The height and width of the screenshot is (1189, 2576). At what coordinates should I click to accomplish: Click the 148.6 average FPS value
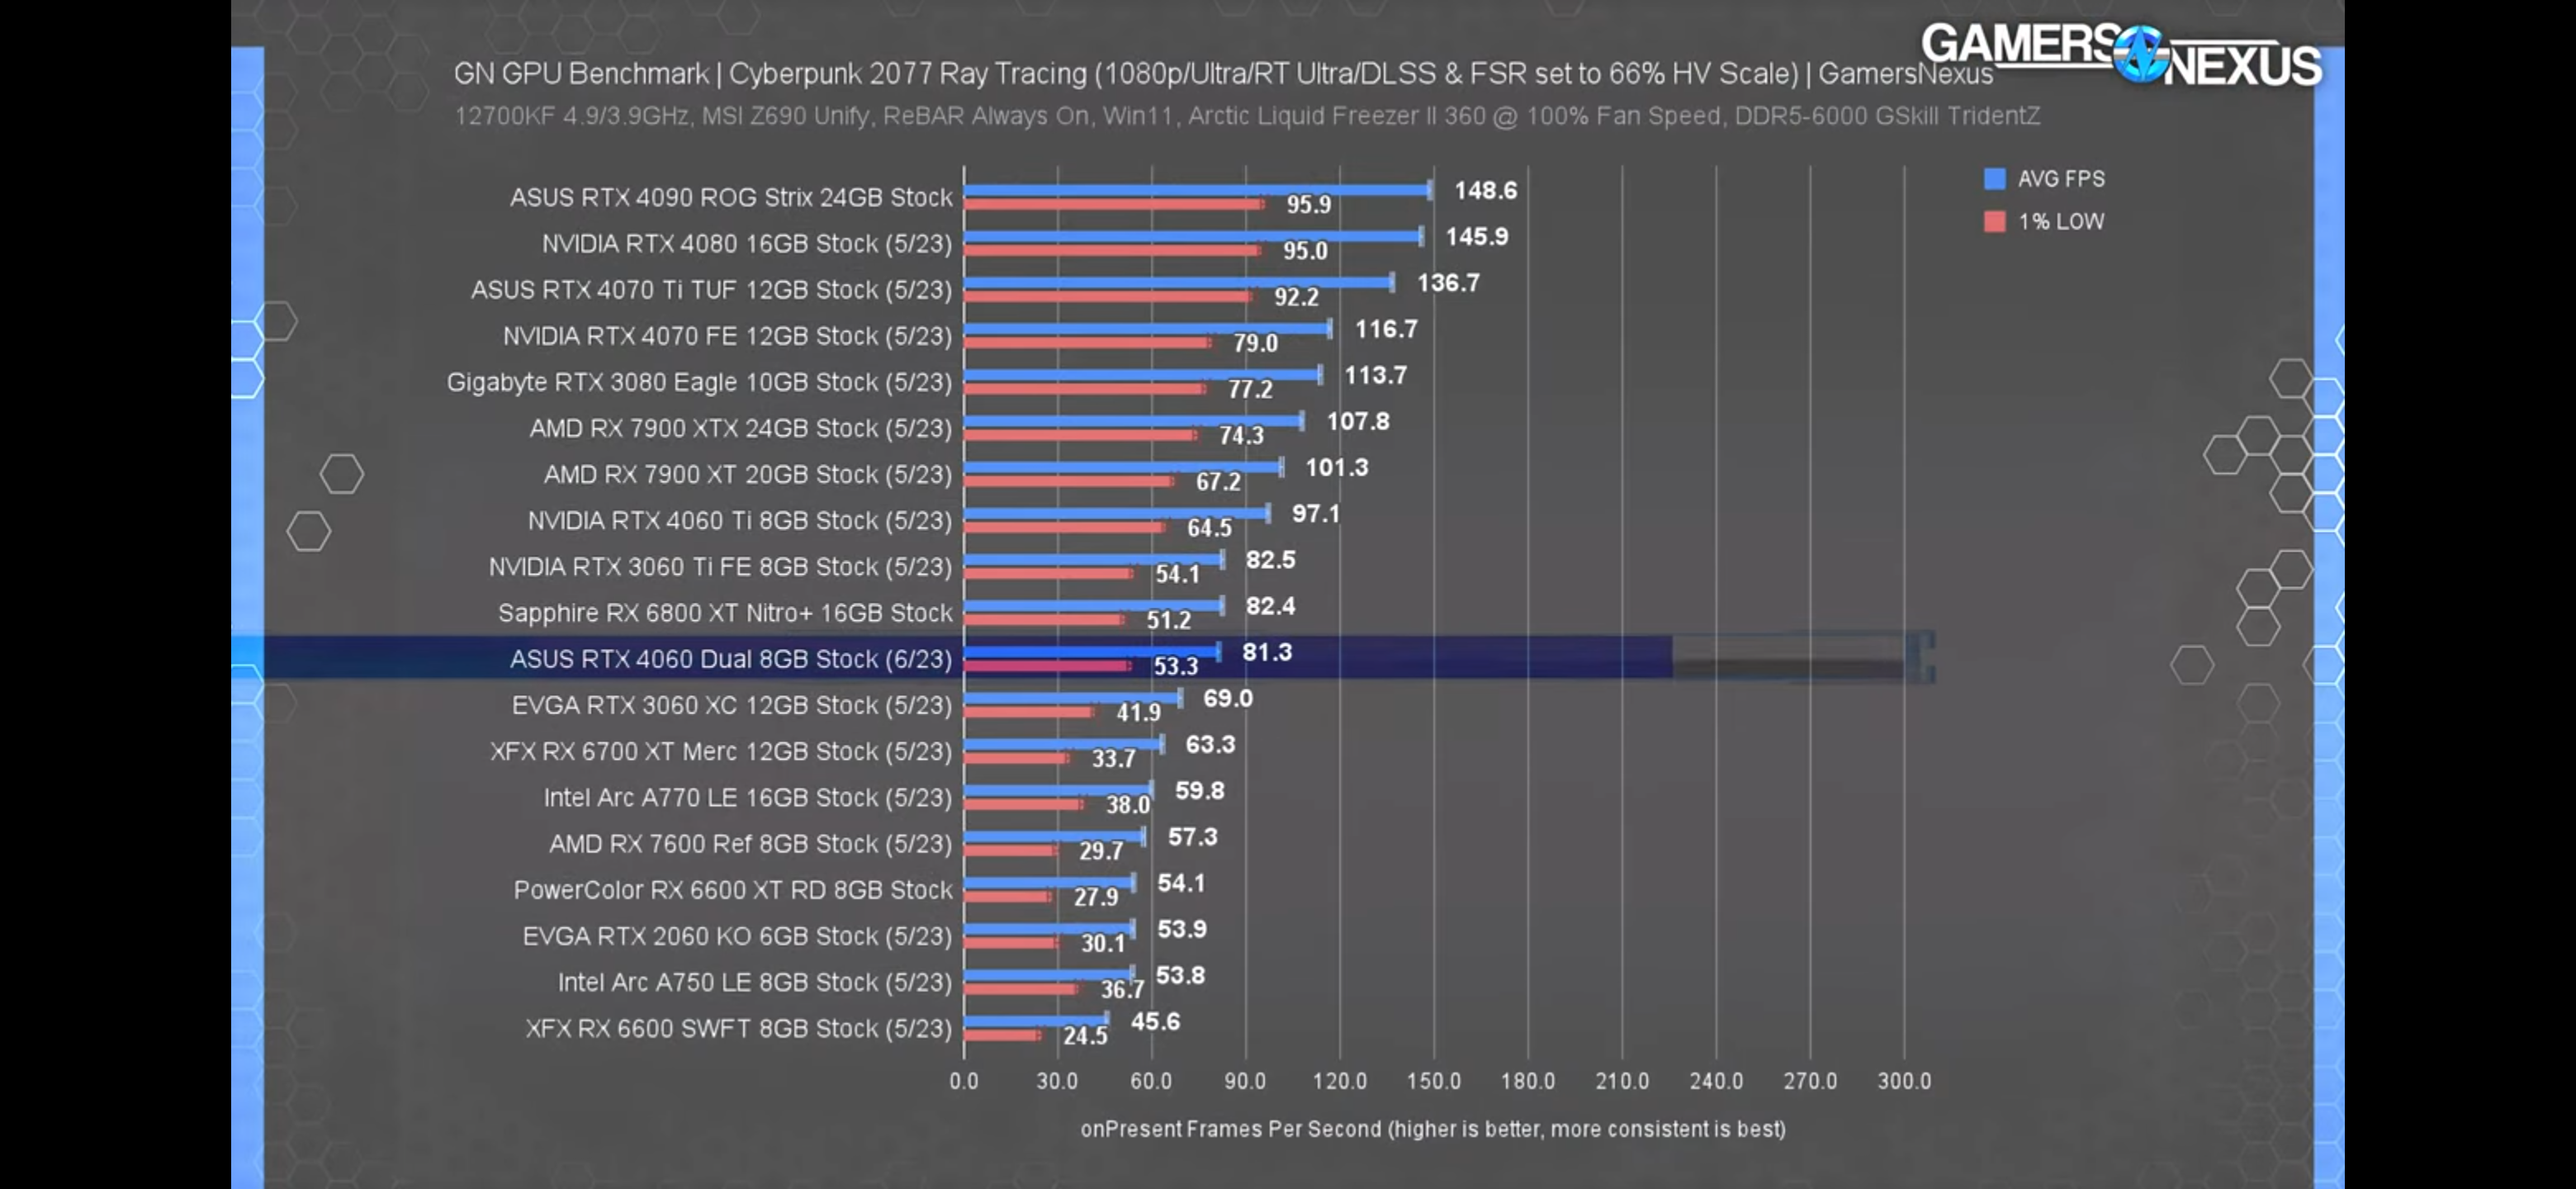tap(1485, 190)
